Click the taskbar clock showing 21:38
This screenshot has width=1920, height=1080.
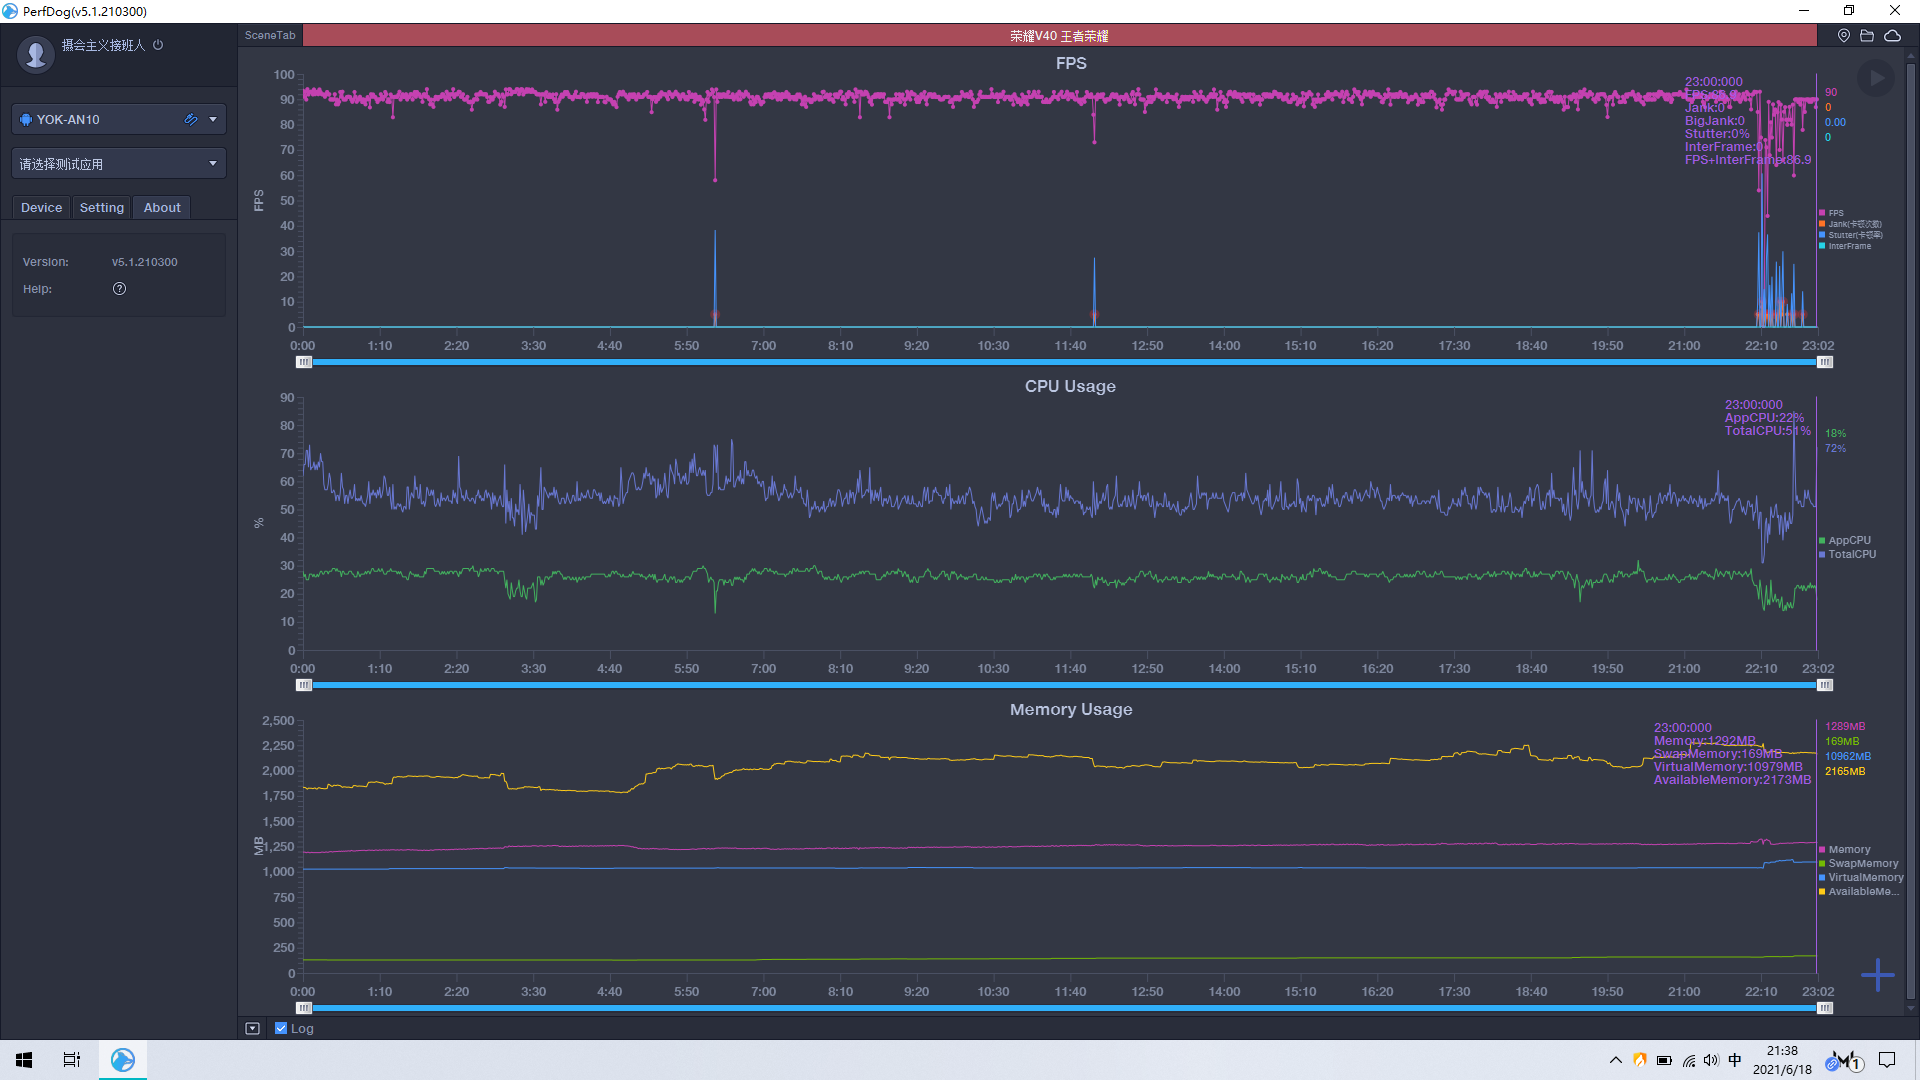tap(1782, 1060)
